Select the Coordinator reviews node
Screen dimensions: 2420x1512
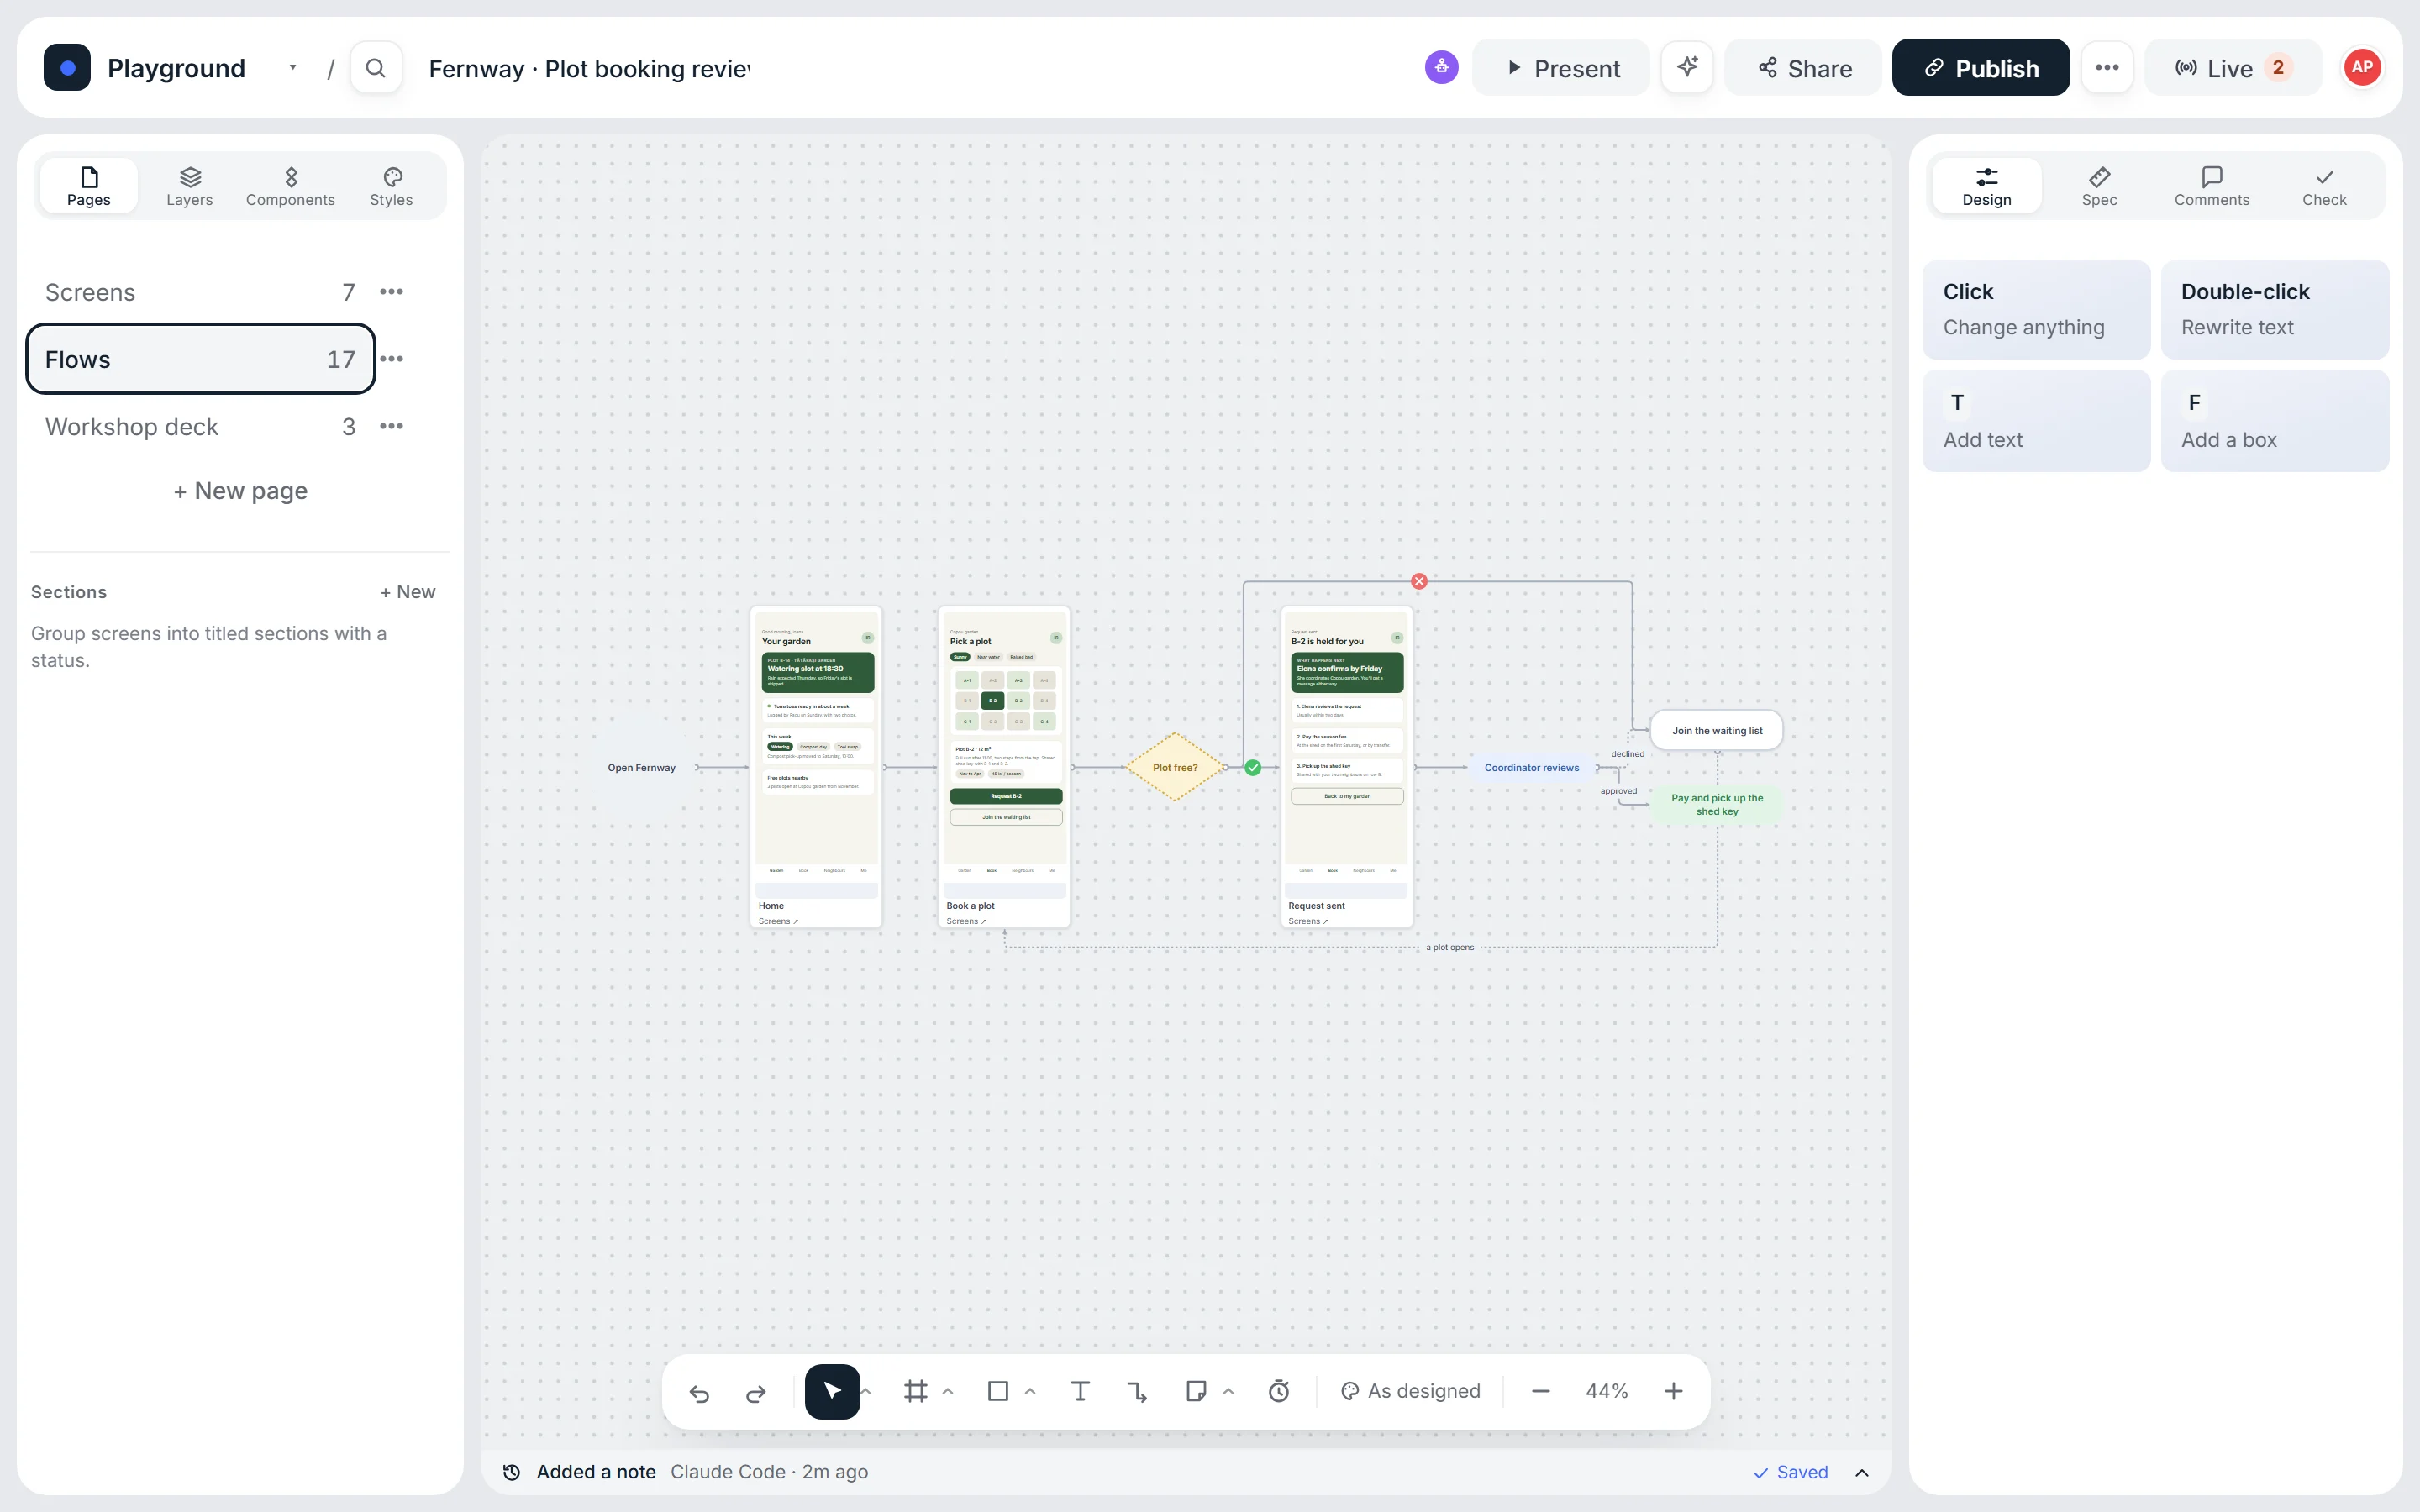1531,768
